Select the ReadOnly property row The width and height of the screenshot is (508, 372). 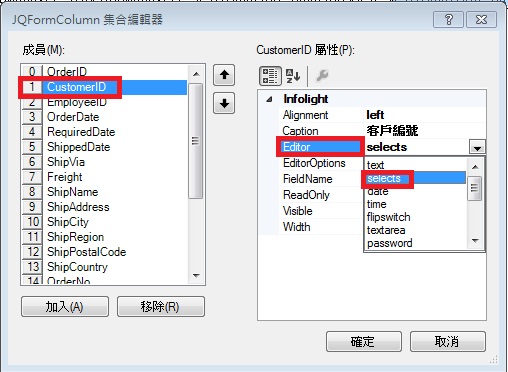coord(321,195)
